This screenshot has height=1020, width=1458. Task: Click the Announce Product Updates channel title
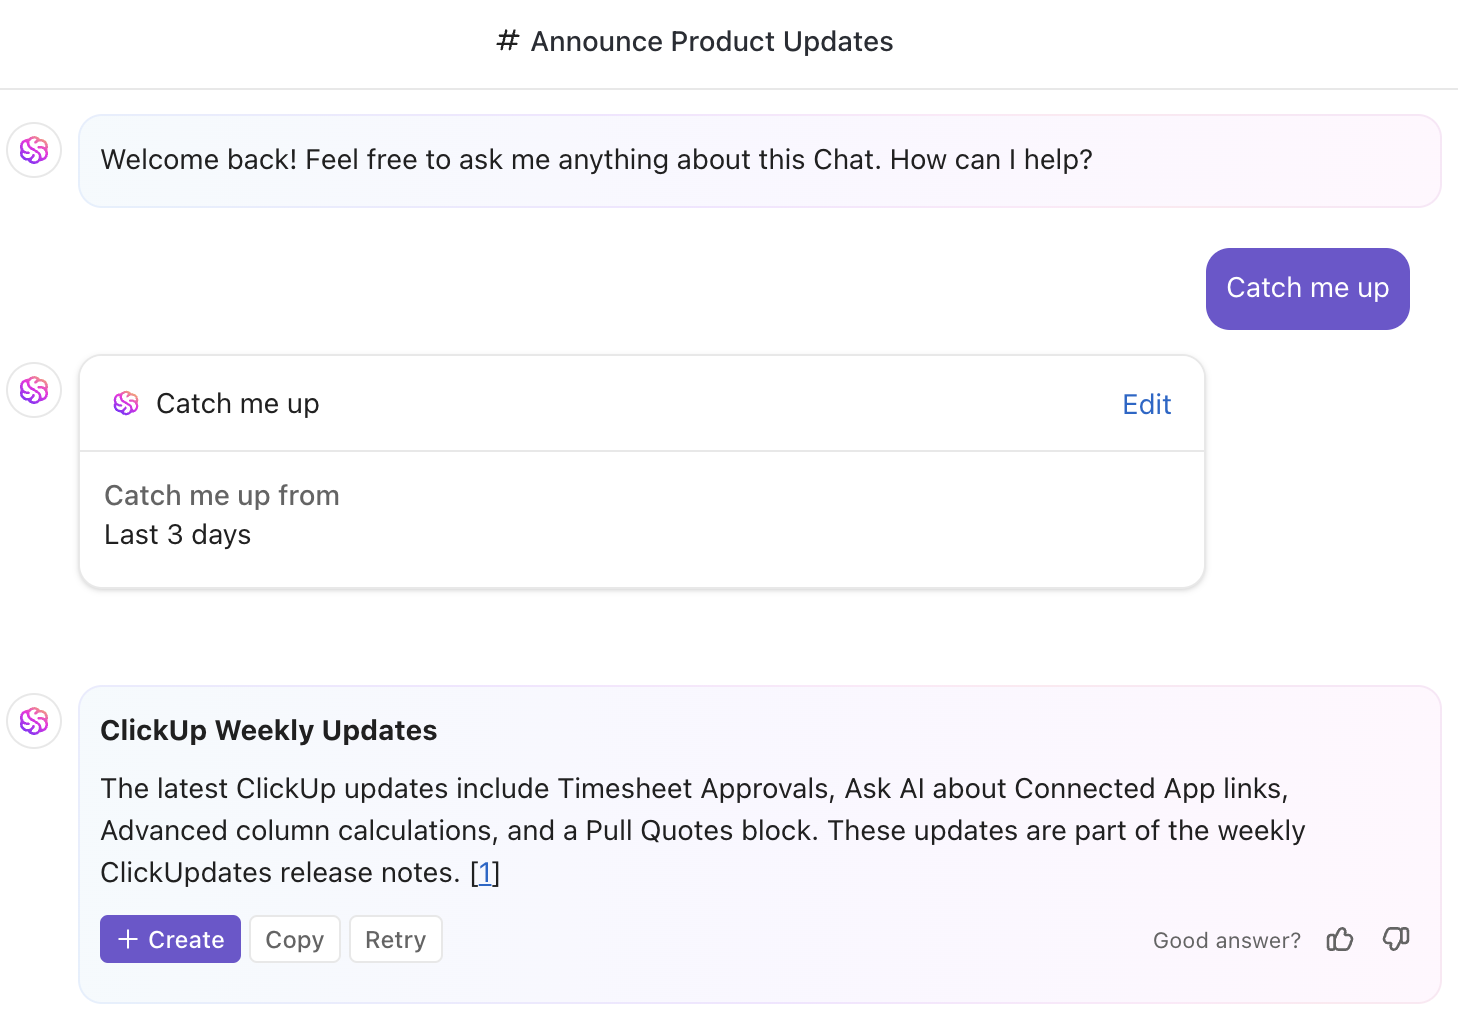[x=712, y=41]
